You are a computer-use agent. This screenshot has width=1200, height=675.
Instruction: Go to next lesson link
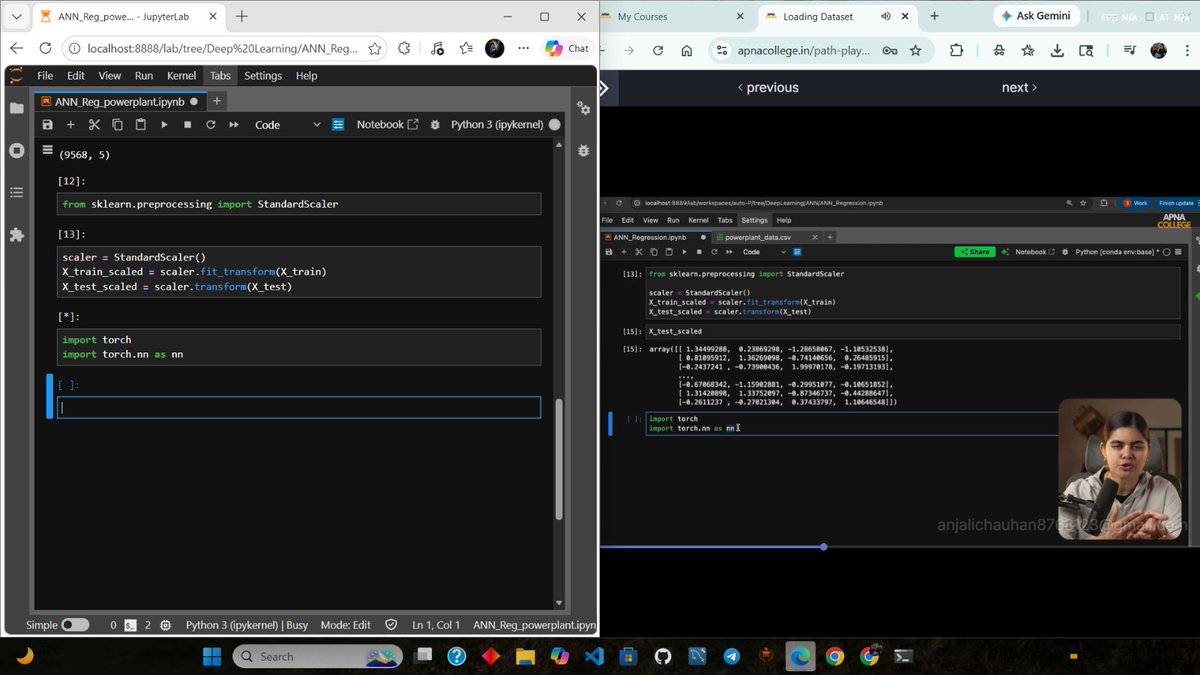tap(1019, 88)
